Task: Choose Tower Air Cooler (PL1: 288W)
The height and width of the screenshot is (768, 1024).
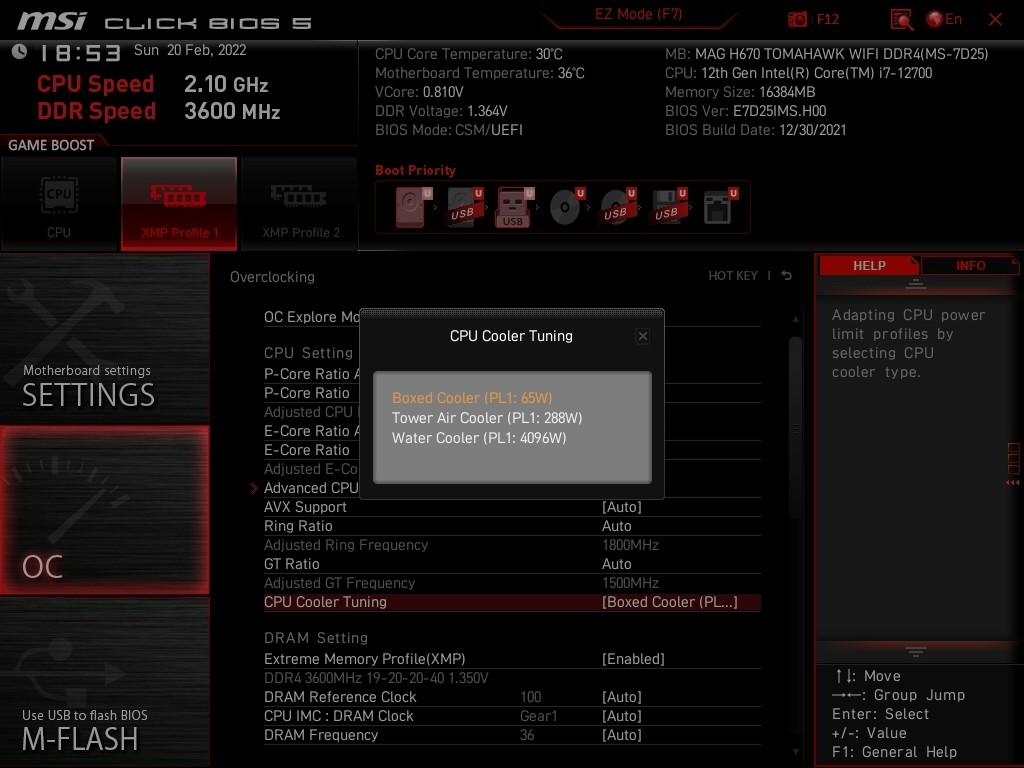Action: coord(487,418)
